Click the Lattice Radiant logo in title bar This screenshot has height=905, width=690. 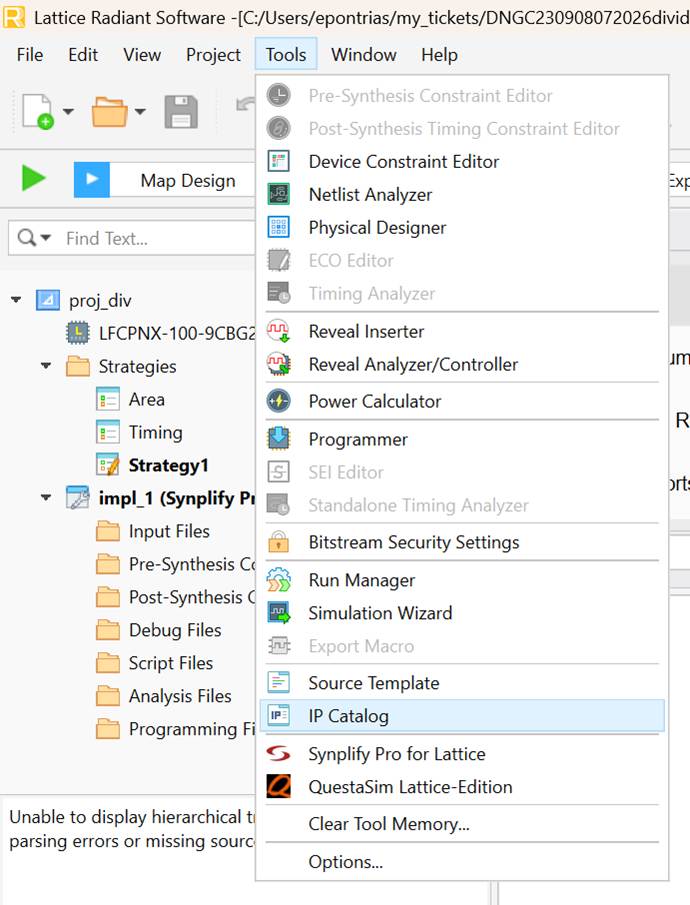pyautogui.click(x=14, y=17)
